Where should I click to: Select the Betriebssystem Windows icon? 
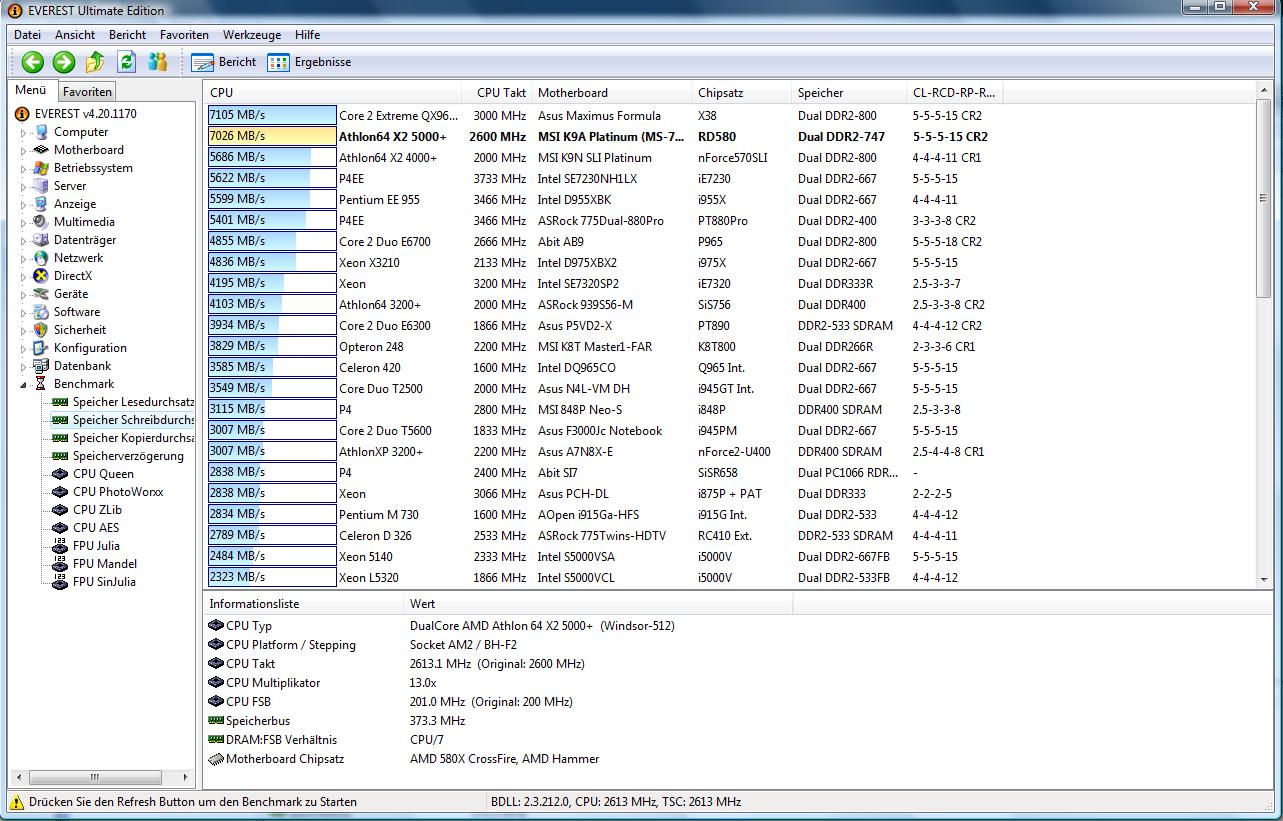coord(41,168)
